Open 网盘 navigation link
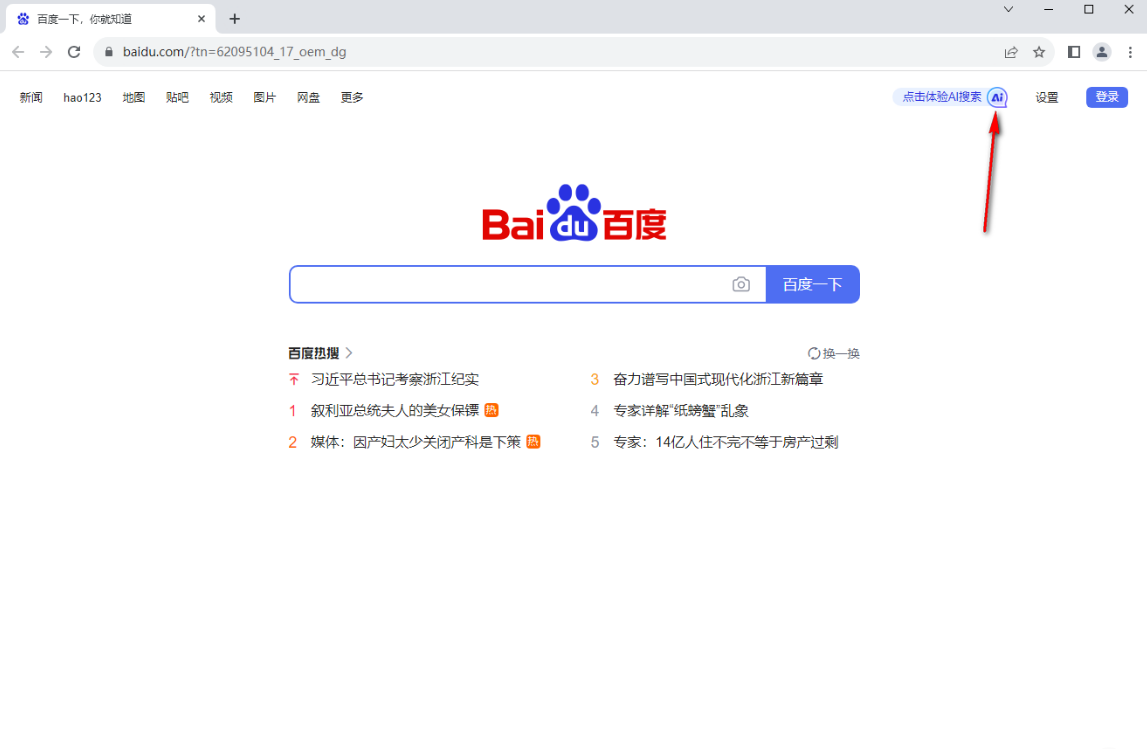The width and height of the screenshot is (1147, 749). [x=308, y=97]
